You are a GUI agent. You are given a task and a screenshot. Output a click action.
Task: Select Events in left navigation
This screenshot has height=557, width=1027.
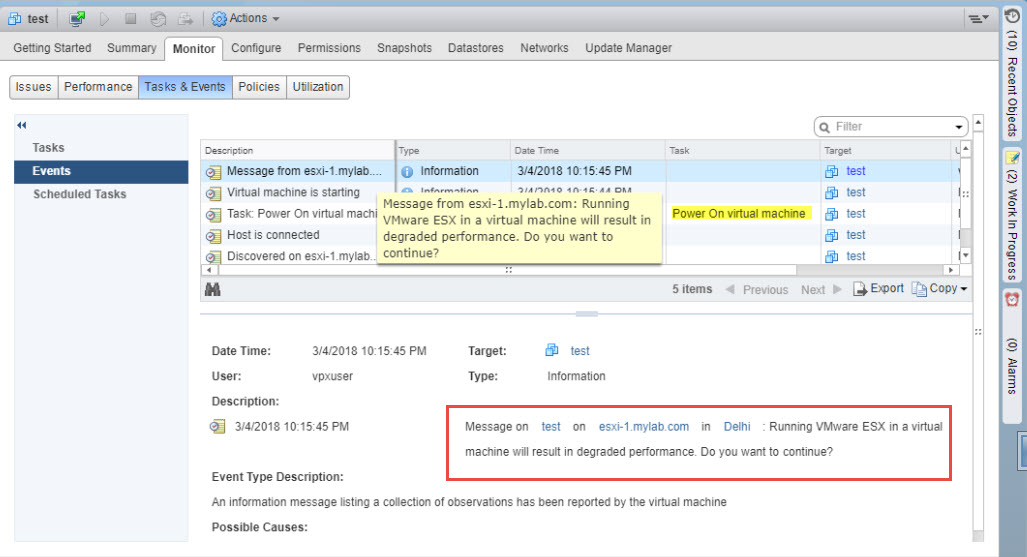101,171
